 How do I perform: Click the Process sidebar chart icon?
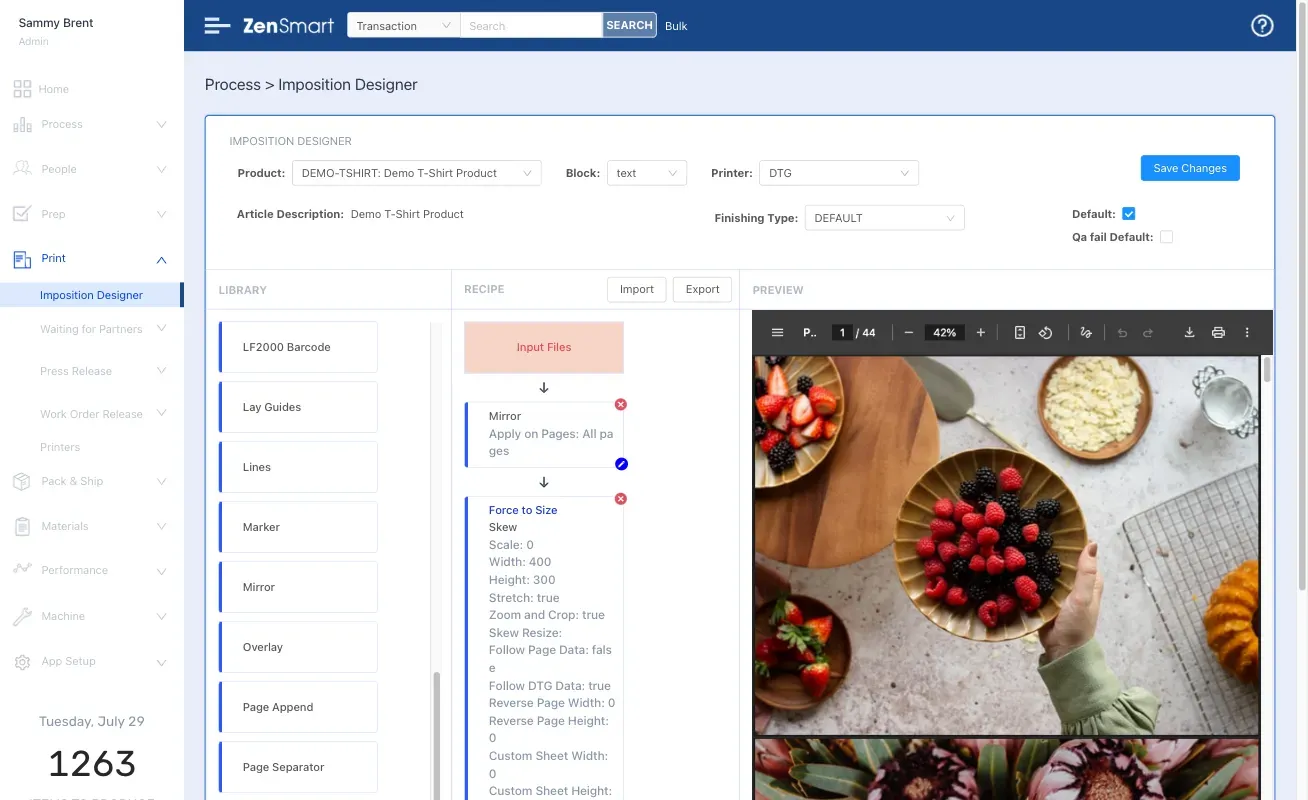coord(22,125)
